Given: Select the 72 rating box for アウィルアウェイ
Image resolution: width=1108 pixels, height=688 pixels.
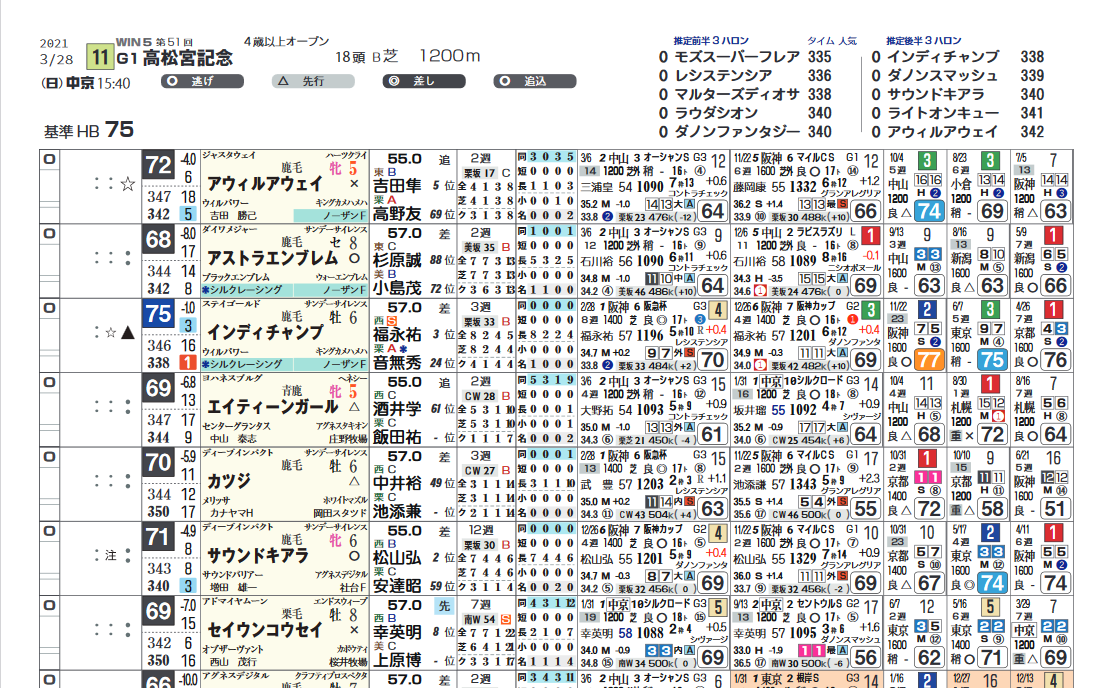Looking at the screenshot, I should pos(158,165).
